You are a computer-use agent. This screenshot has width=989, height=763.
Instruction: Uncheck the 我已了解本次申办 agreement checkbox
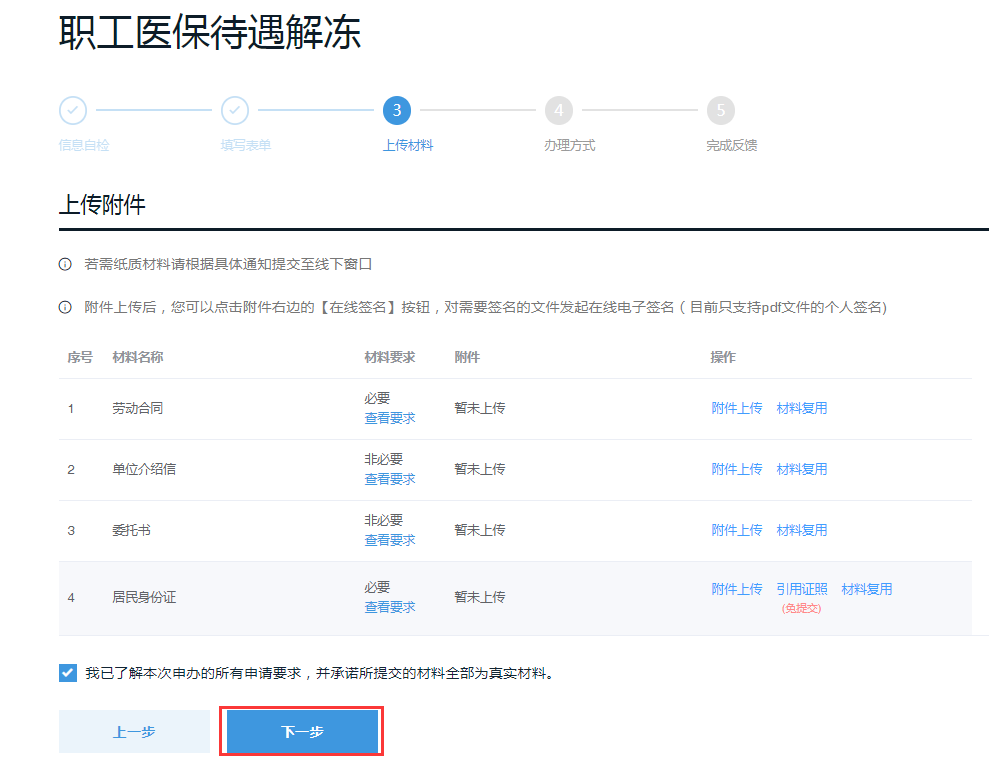(x=68, y=673)
